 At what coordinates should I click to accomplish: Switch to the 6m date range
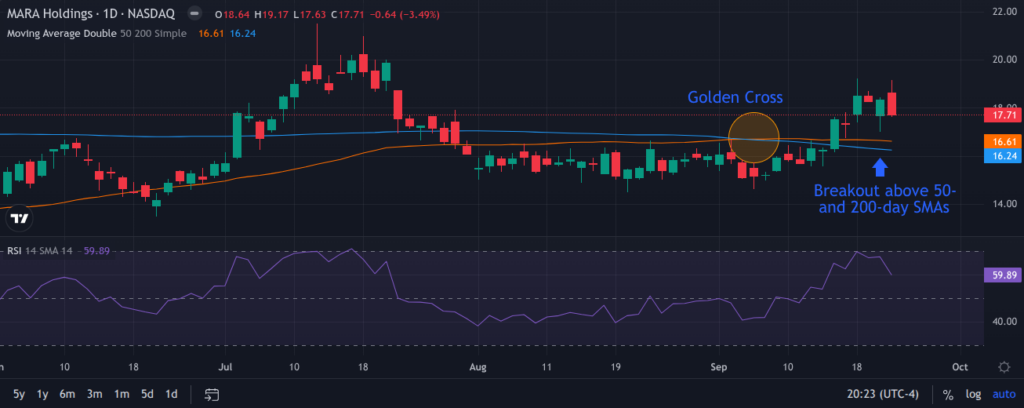[x=67, y=393]
